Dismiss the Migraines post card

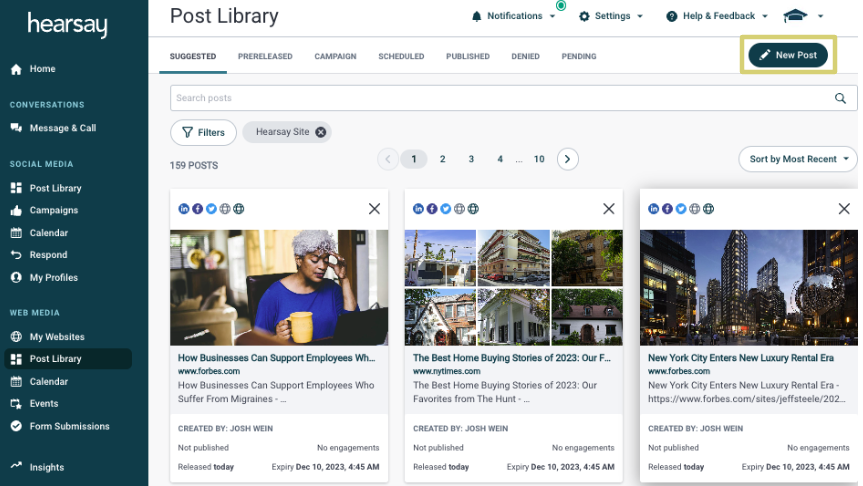[x=374, y=209]
